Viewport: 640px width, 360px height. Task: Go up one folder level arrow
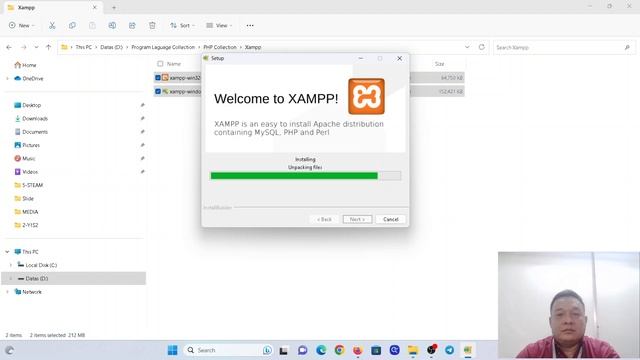pyautogui.click(x=49, y=47)
